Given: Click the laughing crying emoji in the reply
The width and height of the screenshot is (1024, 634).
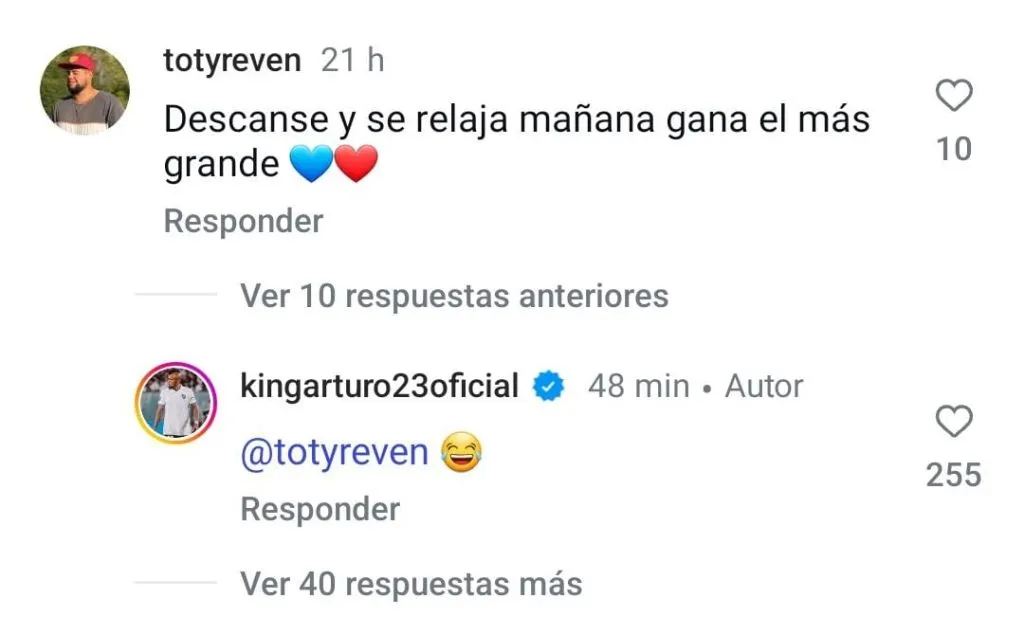Looking at the screenshot, I should 460,453.
